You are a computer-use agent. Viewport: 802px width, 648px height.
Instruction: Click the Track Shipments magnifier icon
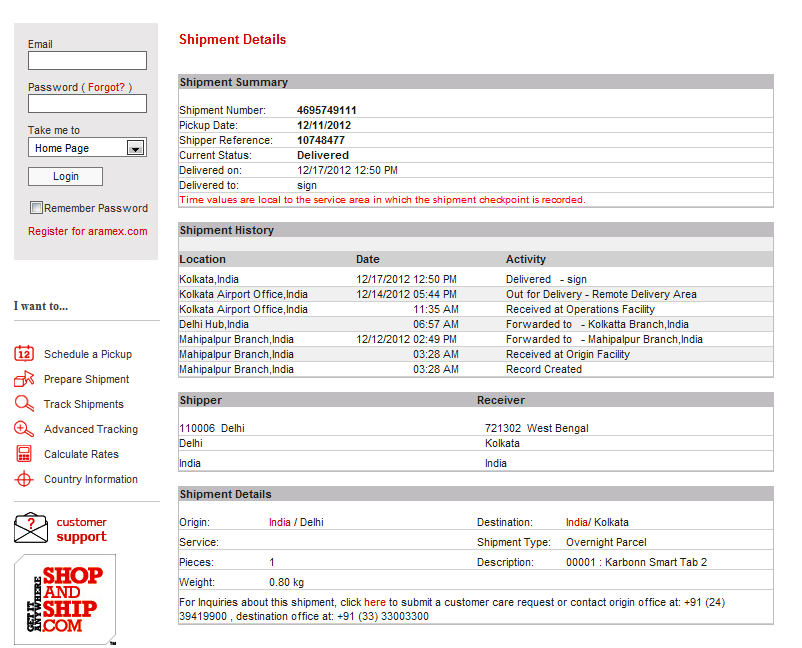[25, 404]
